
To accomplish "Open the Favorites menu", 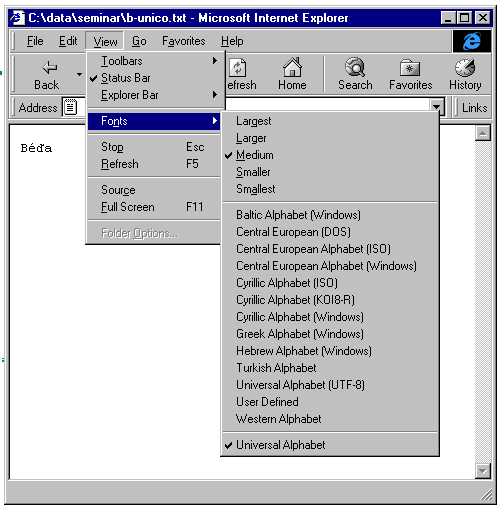I will pos(184,41).
